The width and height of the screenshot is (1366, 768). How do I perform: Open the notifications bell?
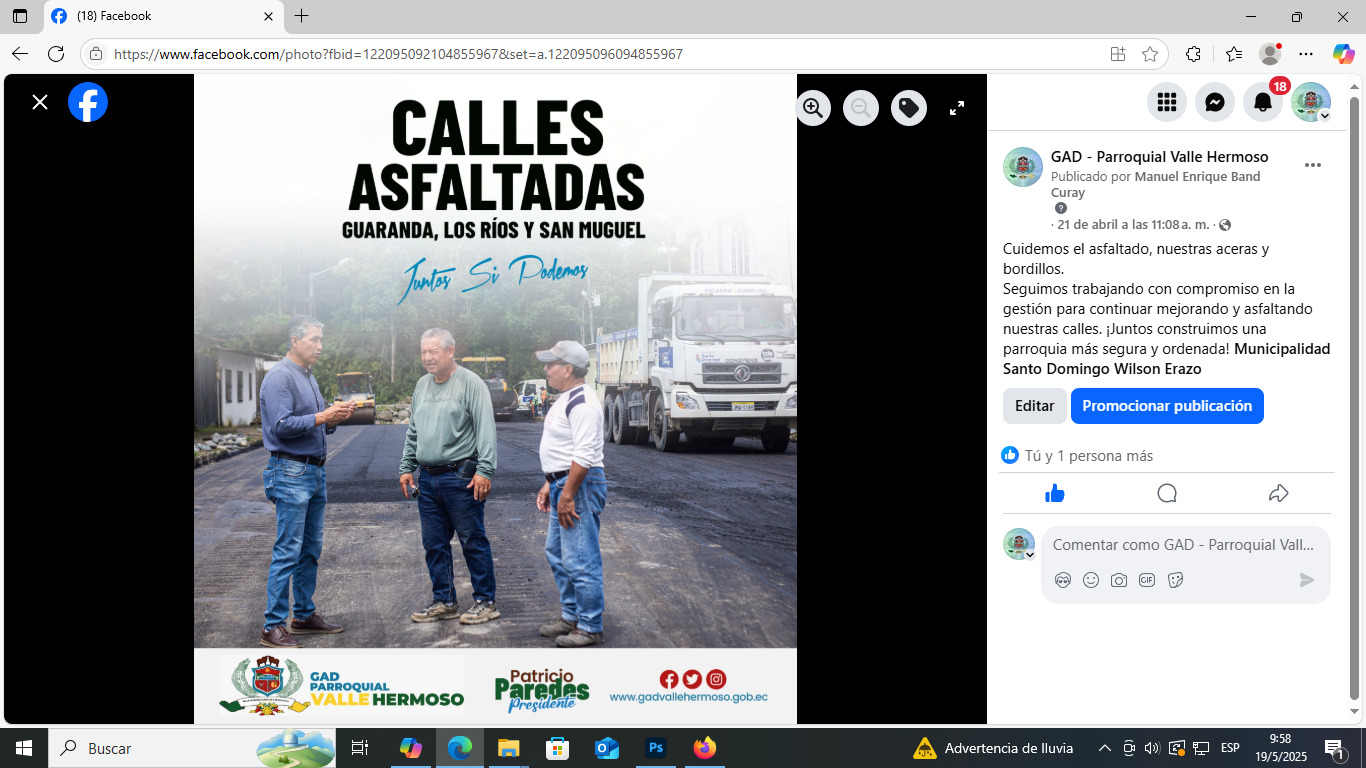[x=1263, y=102]
